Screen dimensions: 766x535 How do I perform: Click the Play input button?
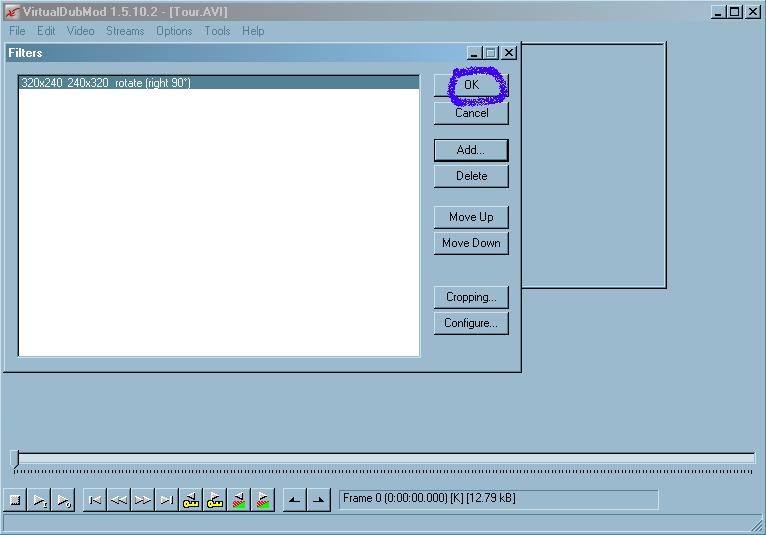(39, 500)
